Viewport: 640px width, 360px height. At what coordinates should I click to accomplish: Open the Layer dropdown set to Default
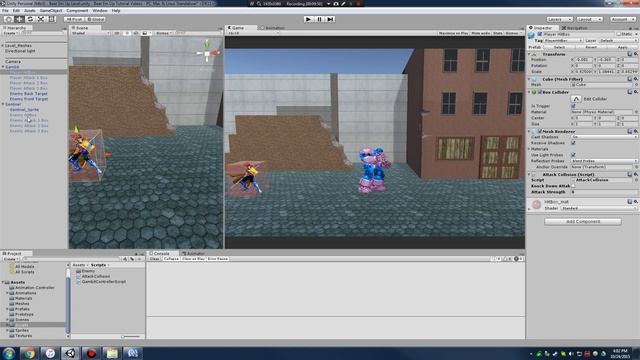[x=618, y=40]
